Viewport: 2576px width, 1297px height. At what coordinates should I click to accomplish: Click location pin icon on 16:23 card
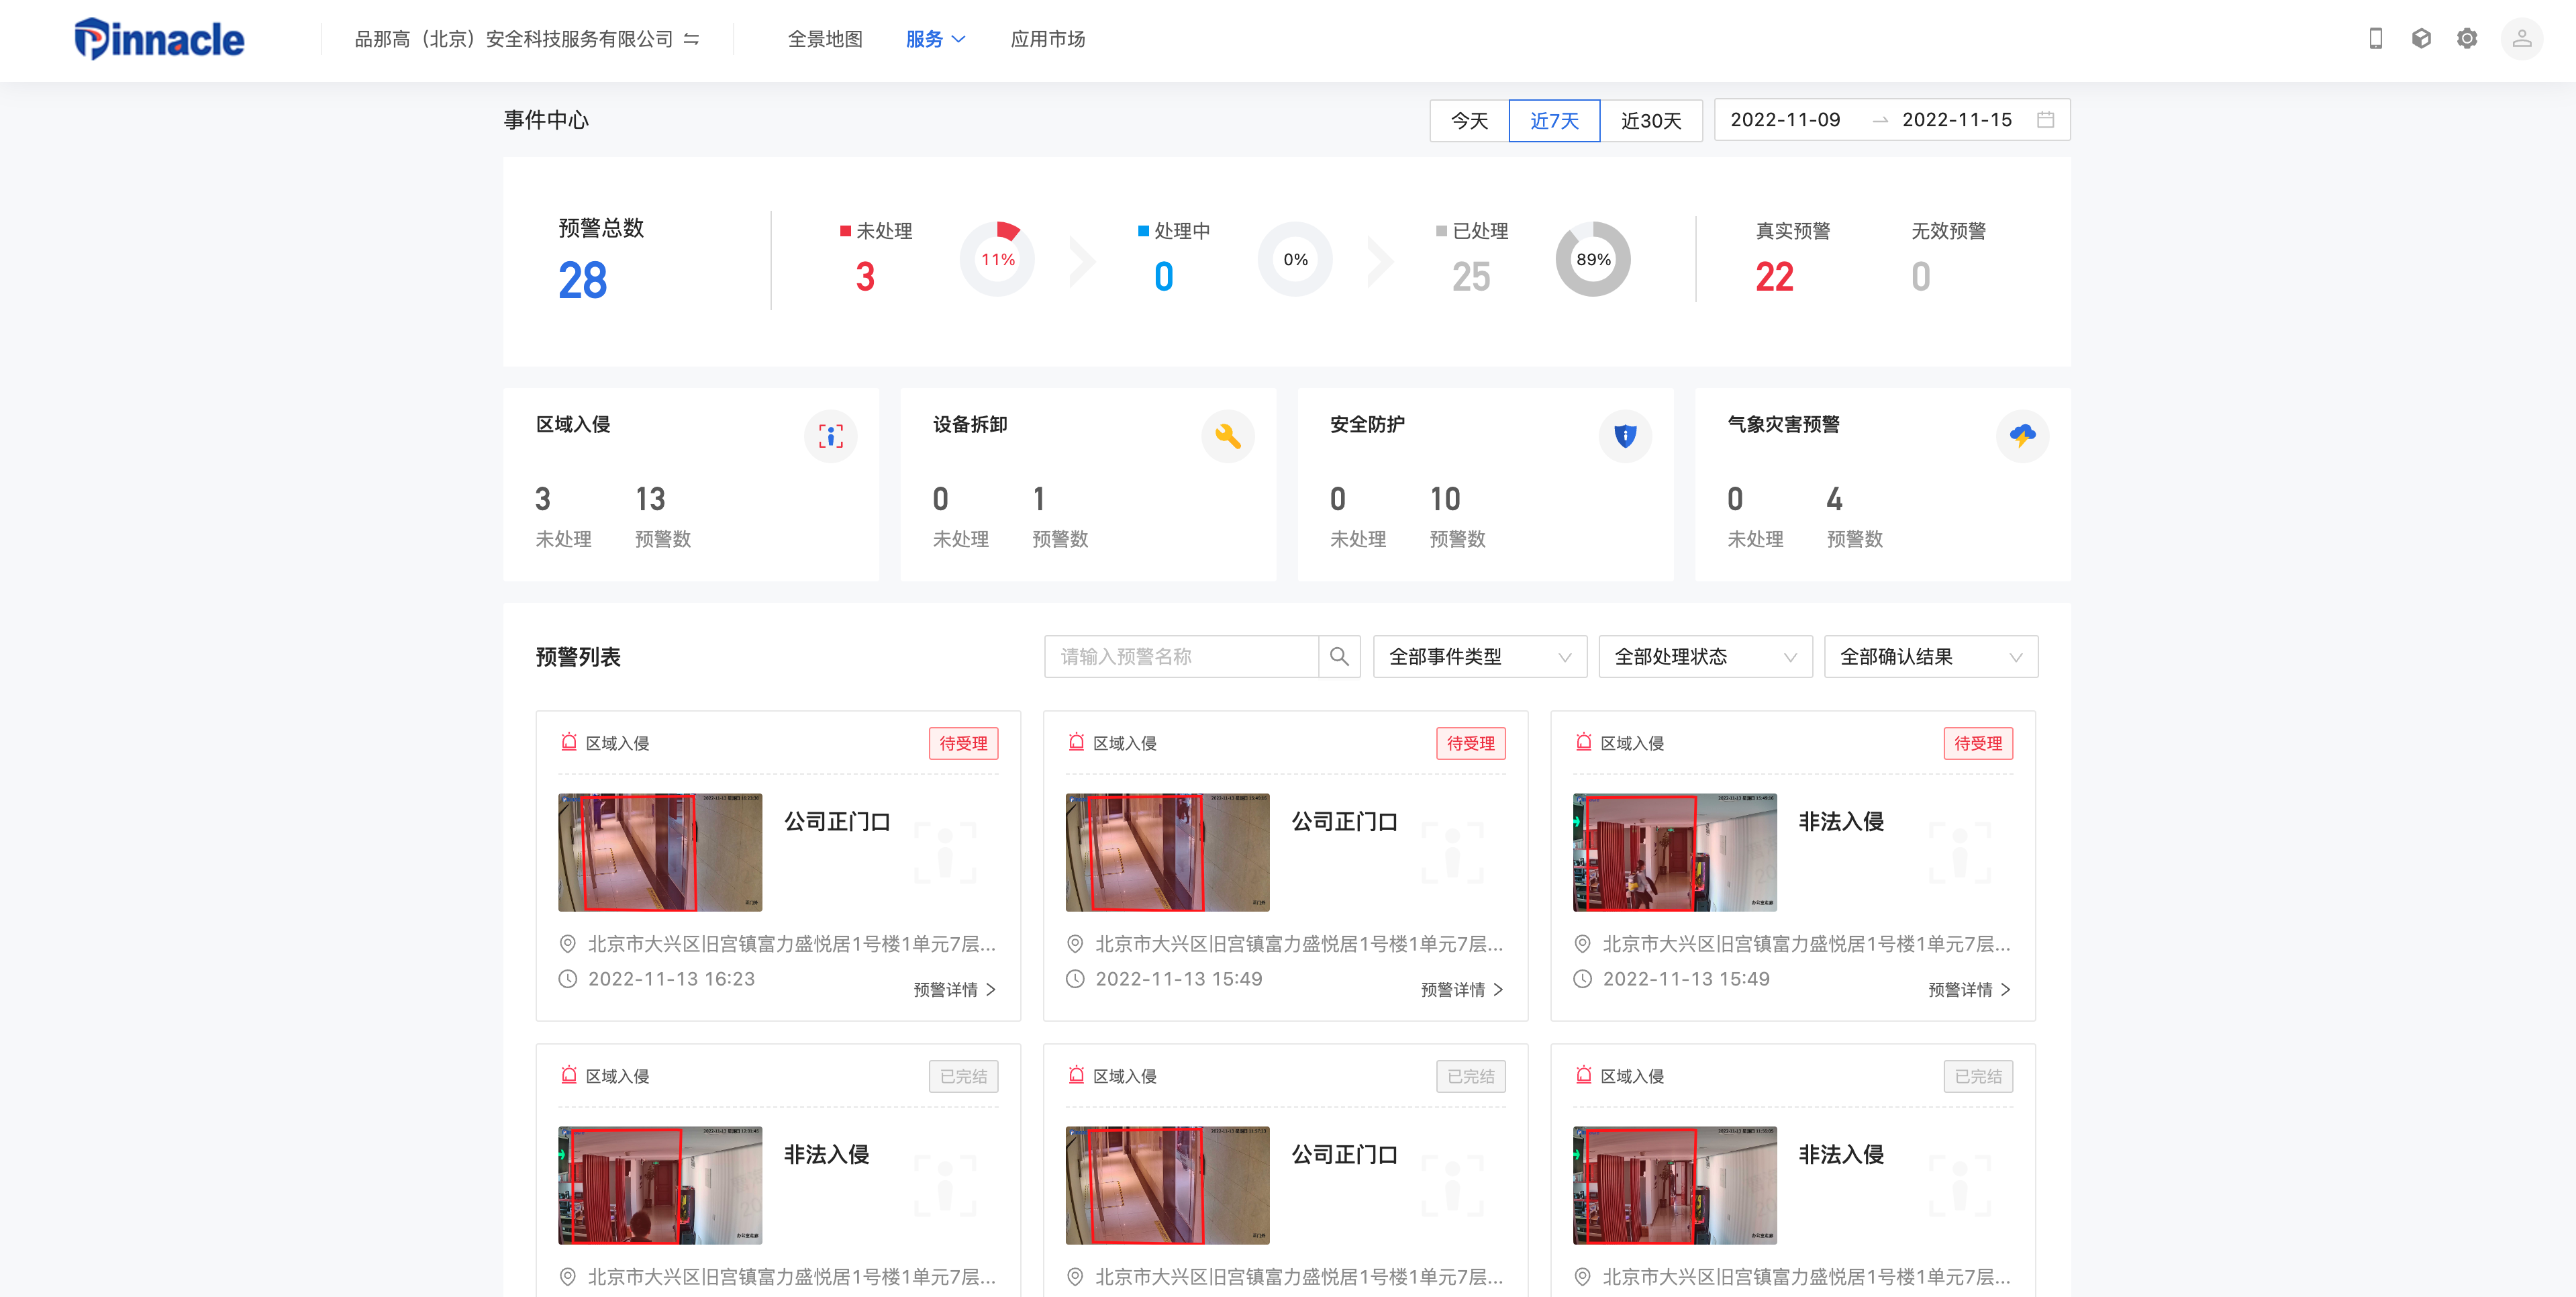click(x=567, y=943)
